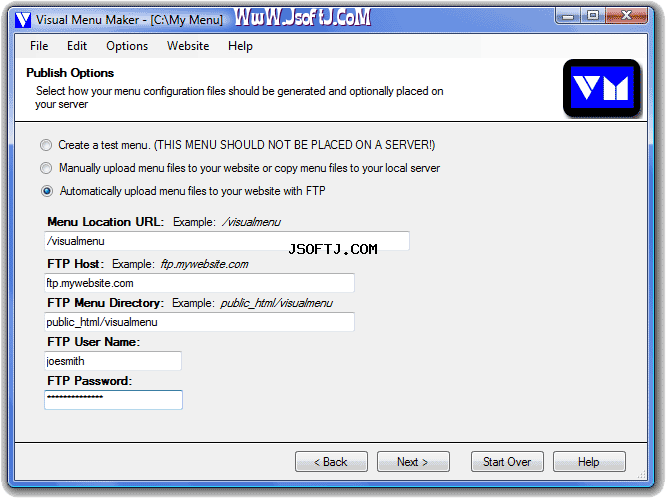Open the Help menu in menu bar
Image resolution: width=666 pixels, height=498 pixels.
pos(240,46)
